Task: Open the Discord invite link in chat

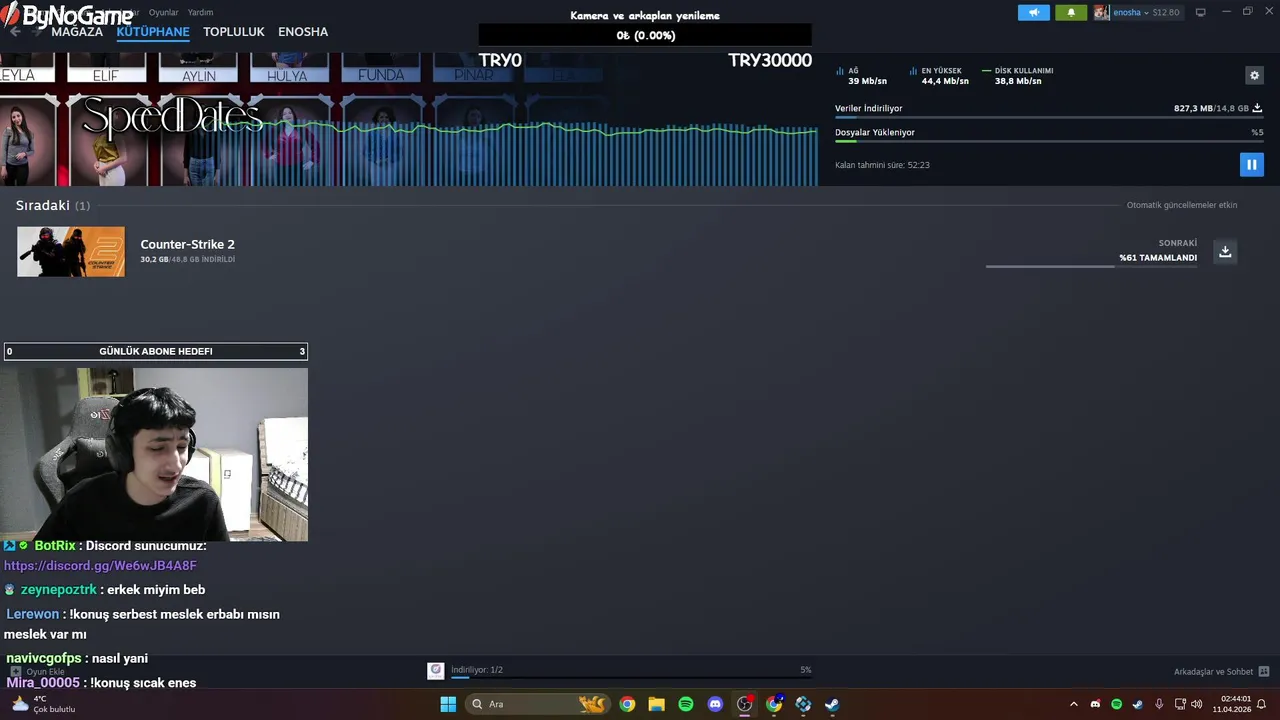Action: coord(100,566)
